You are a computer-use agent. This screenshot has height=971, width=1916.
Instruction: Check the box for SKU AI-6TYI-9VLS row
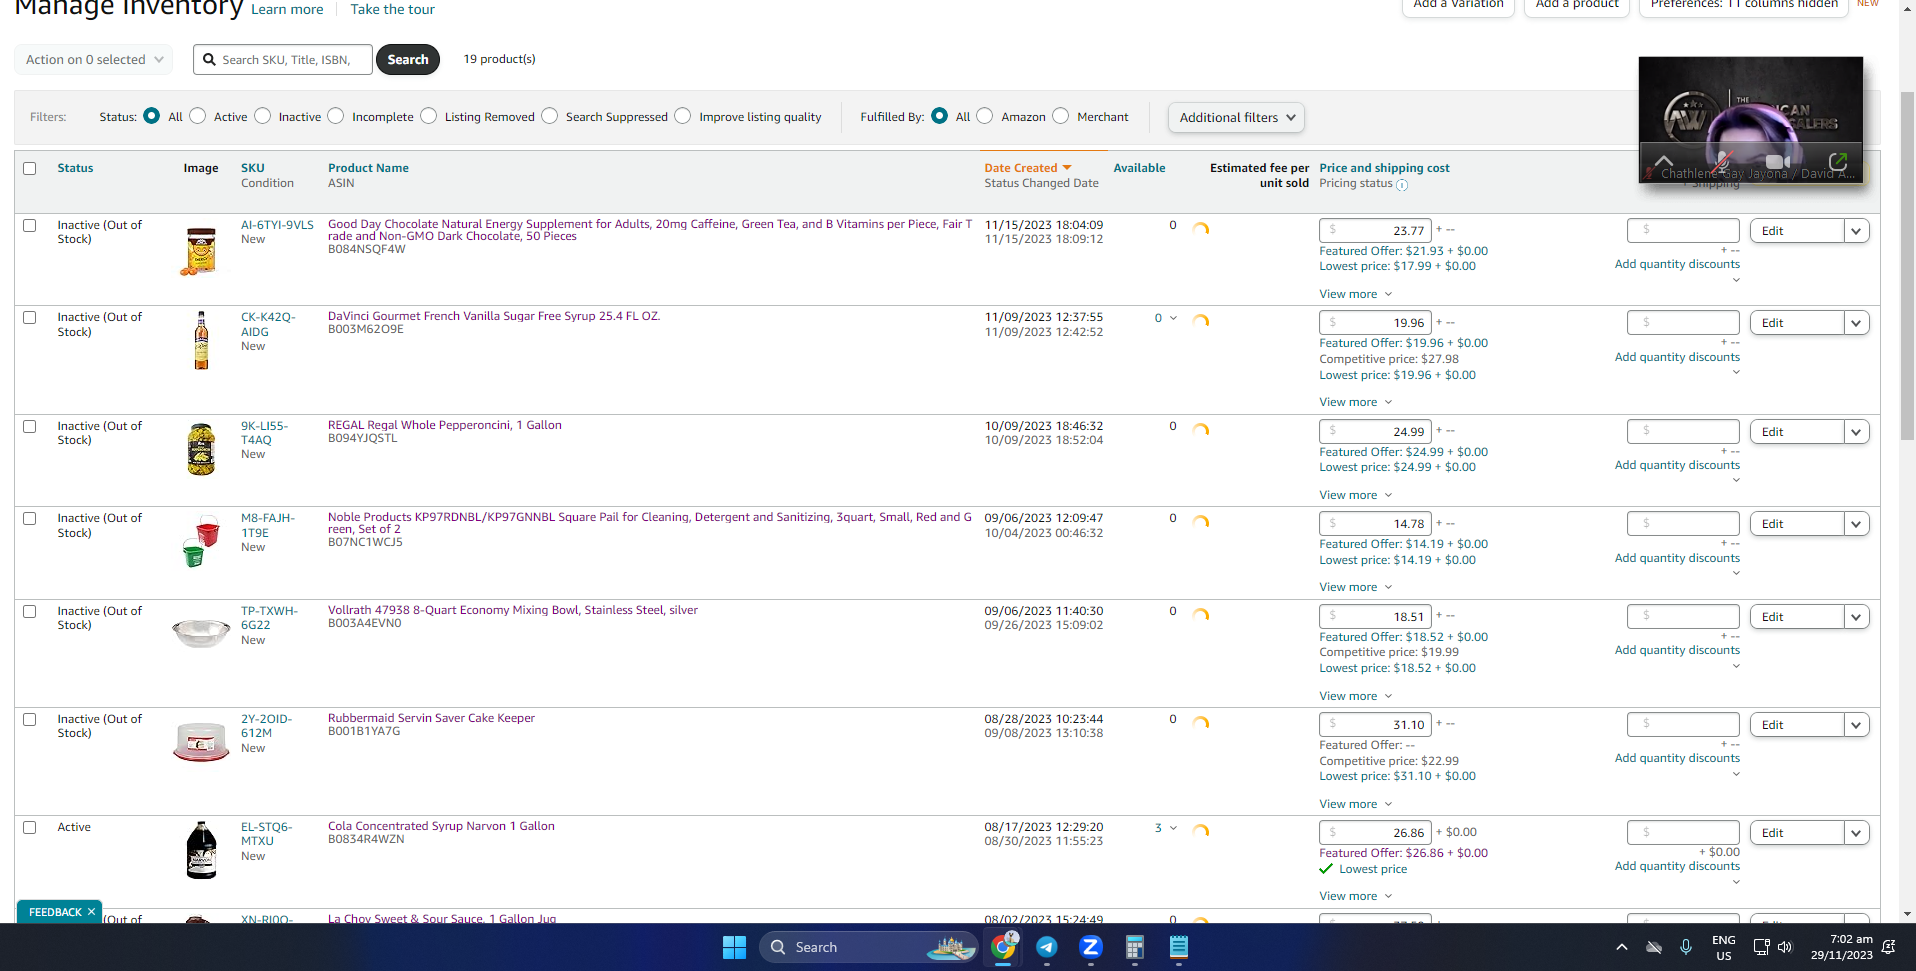[x=30, y=226]
